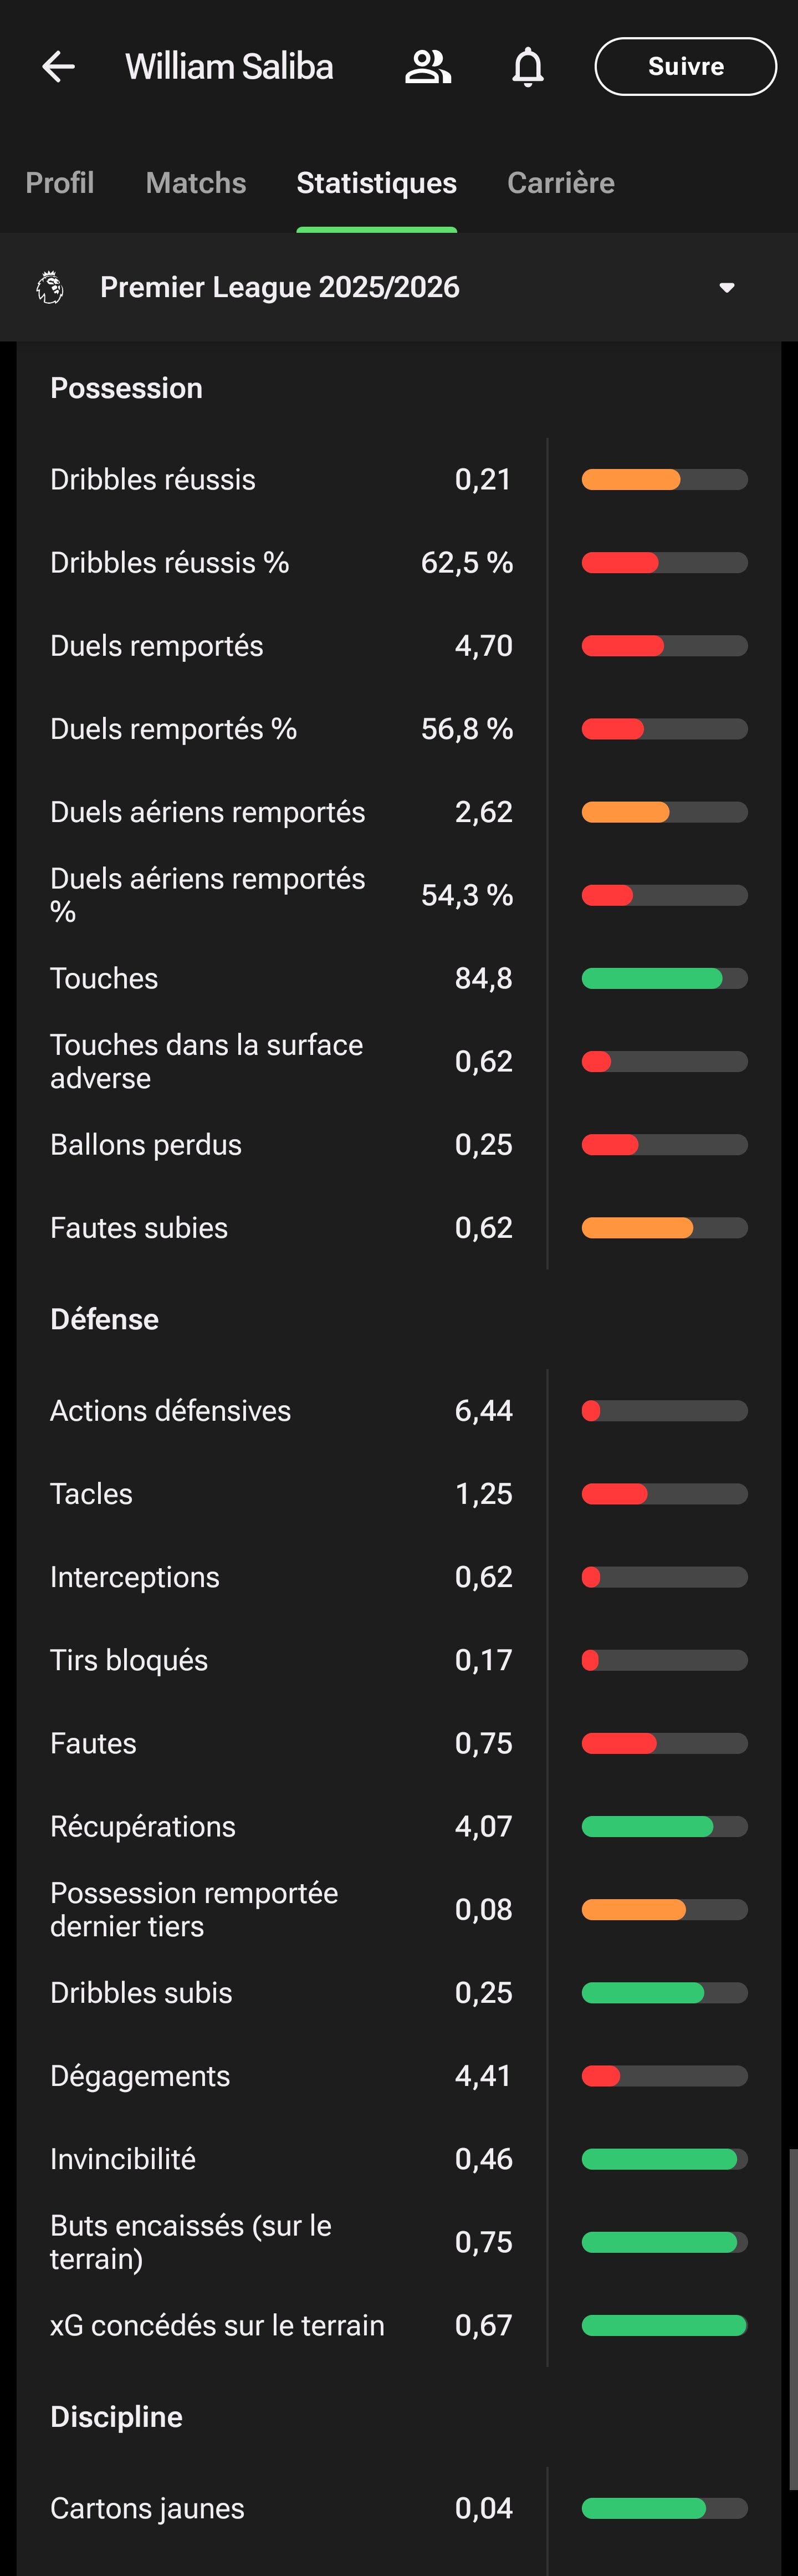This screenshot has height=2576, width=798.
Task: Open the teammates people icon
Action: pos(427,67)
